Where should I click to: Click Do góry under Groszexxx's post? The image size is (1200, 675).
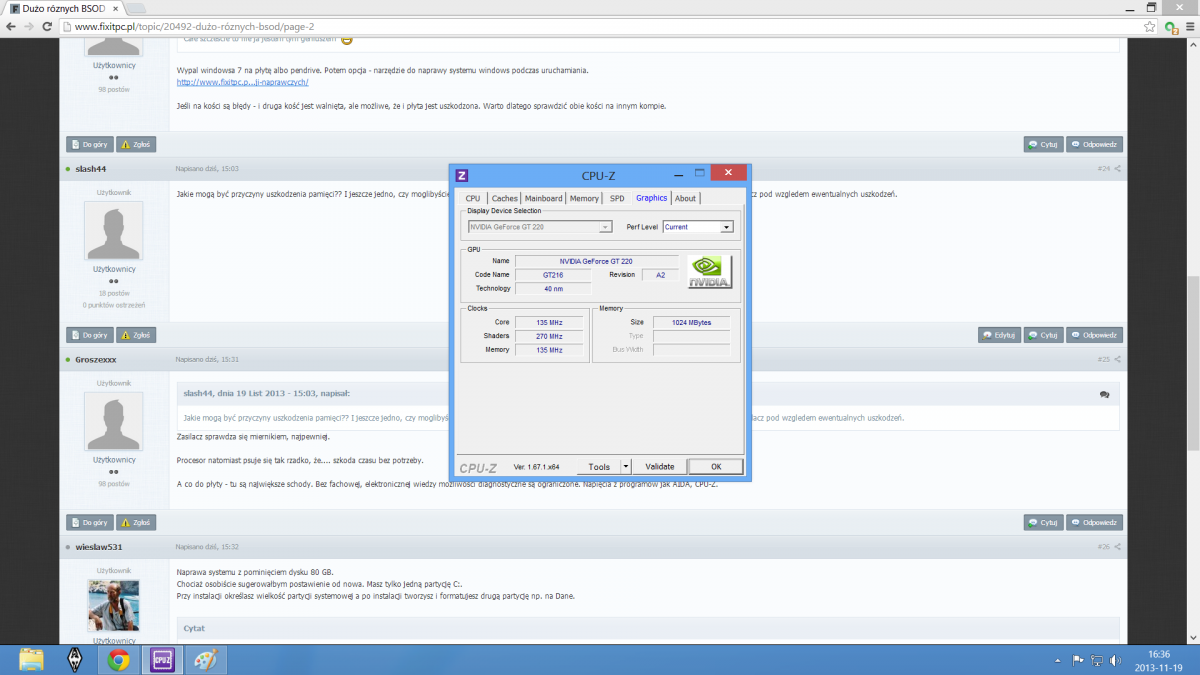tap(90, 522)
